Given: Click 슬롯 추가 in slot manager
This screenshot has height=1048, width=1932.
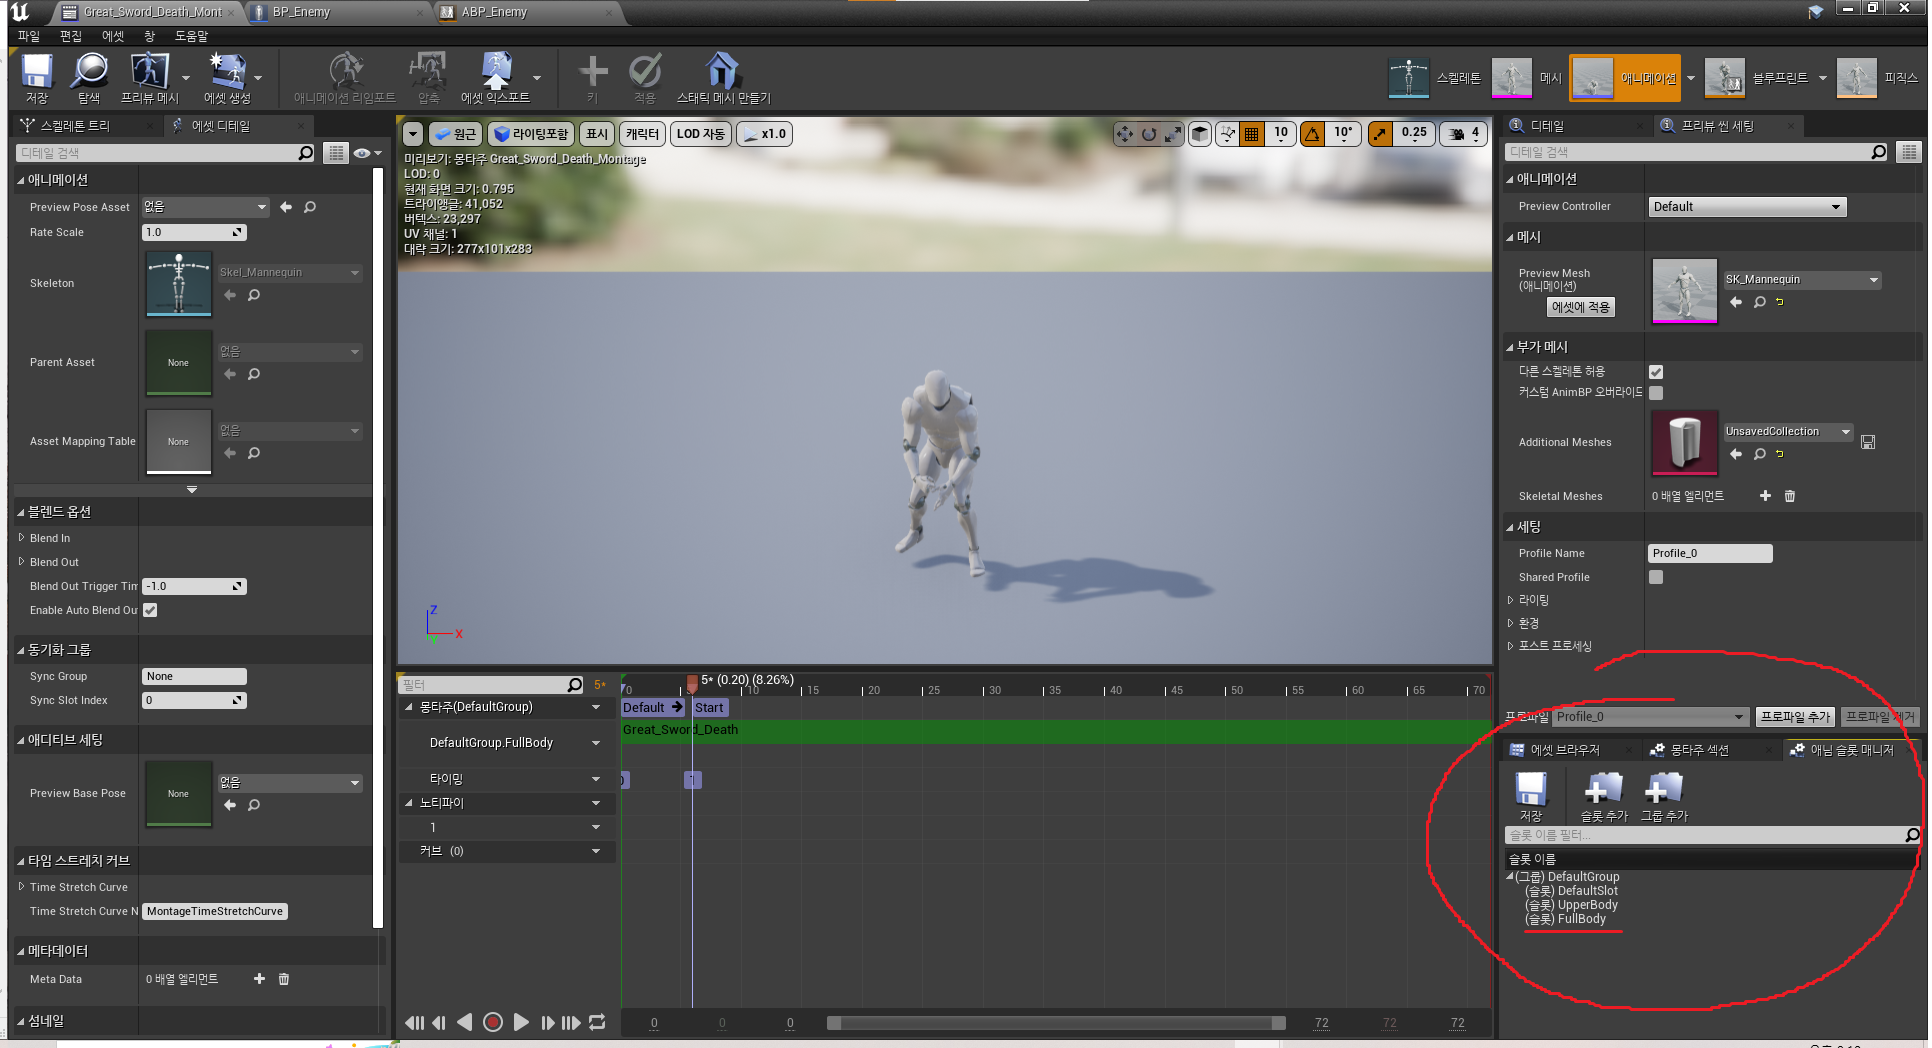Looking at the screenshot, I should pos(1603,797).
